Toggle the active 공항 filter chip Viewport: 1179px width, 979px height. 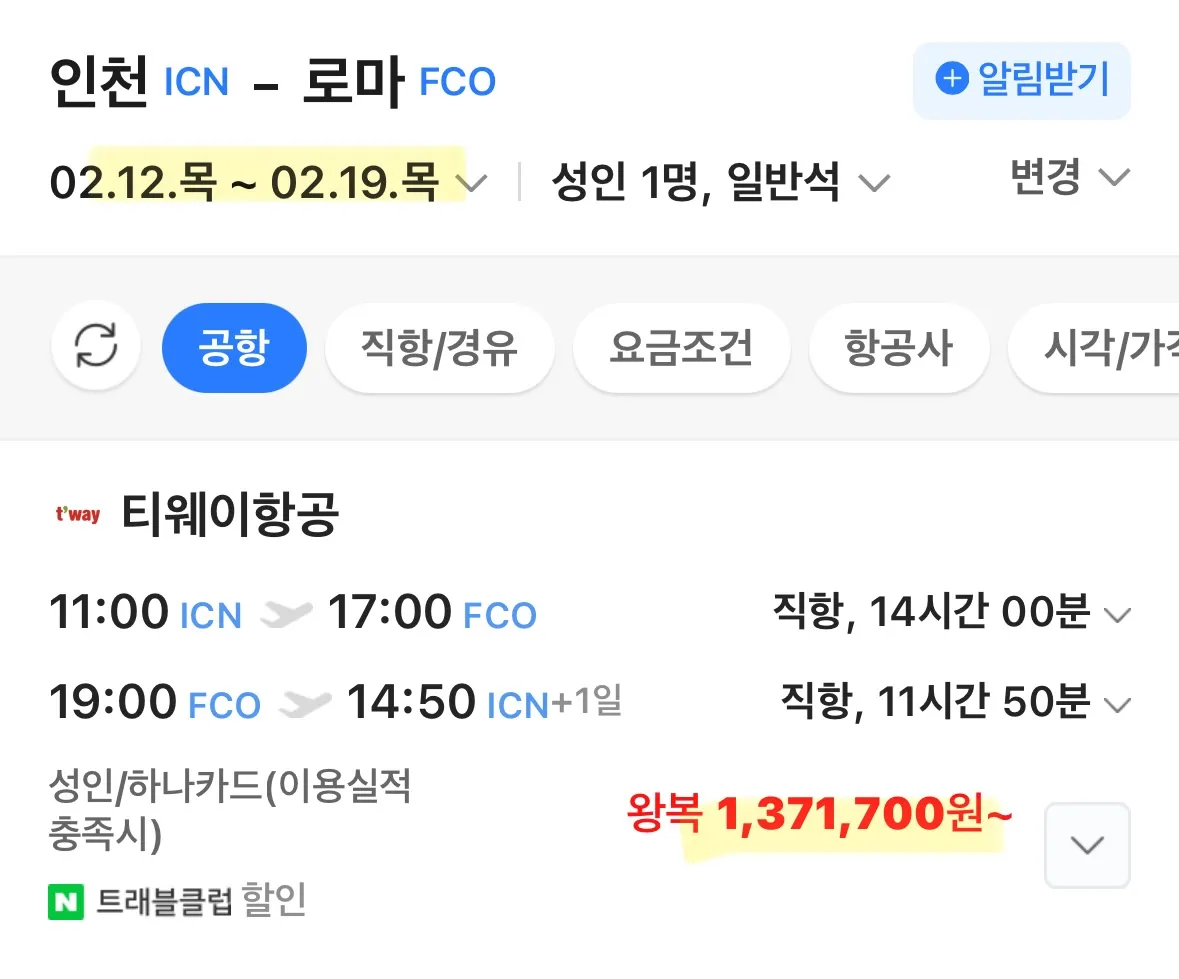(x=234, y=347)
